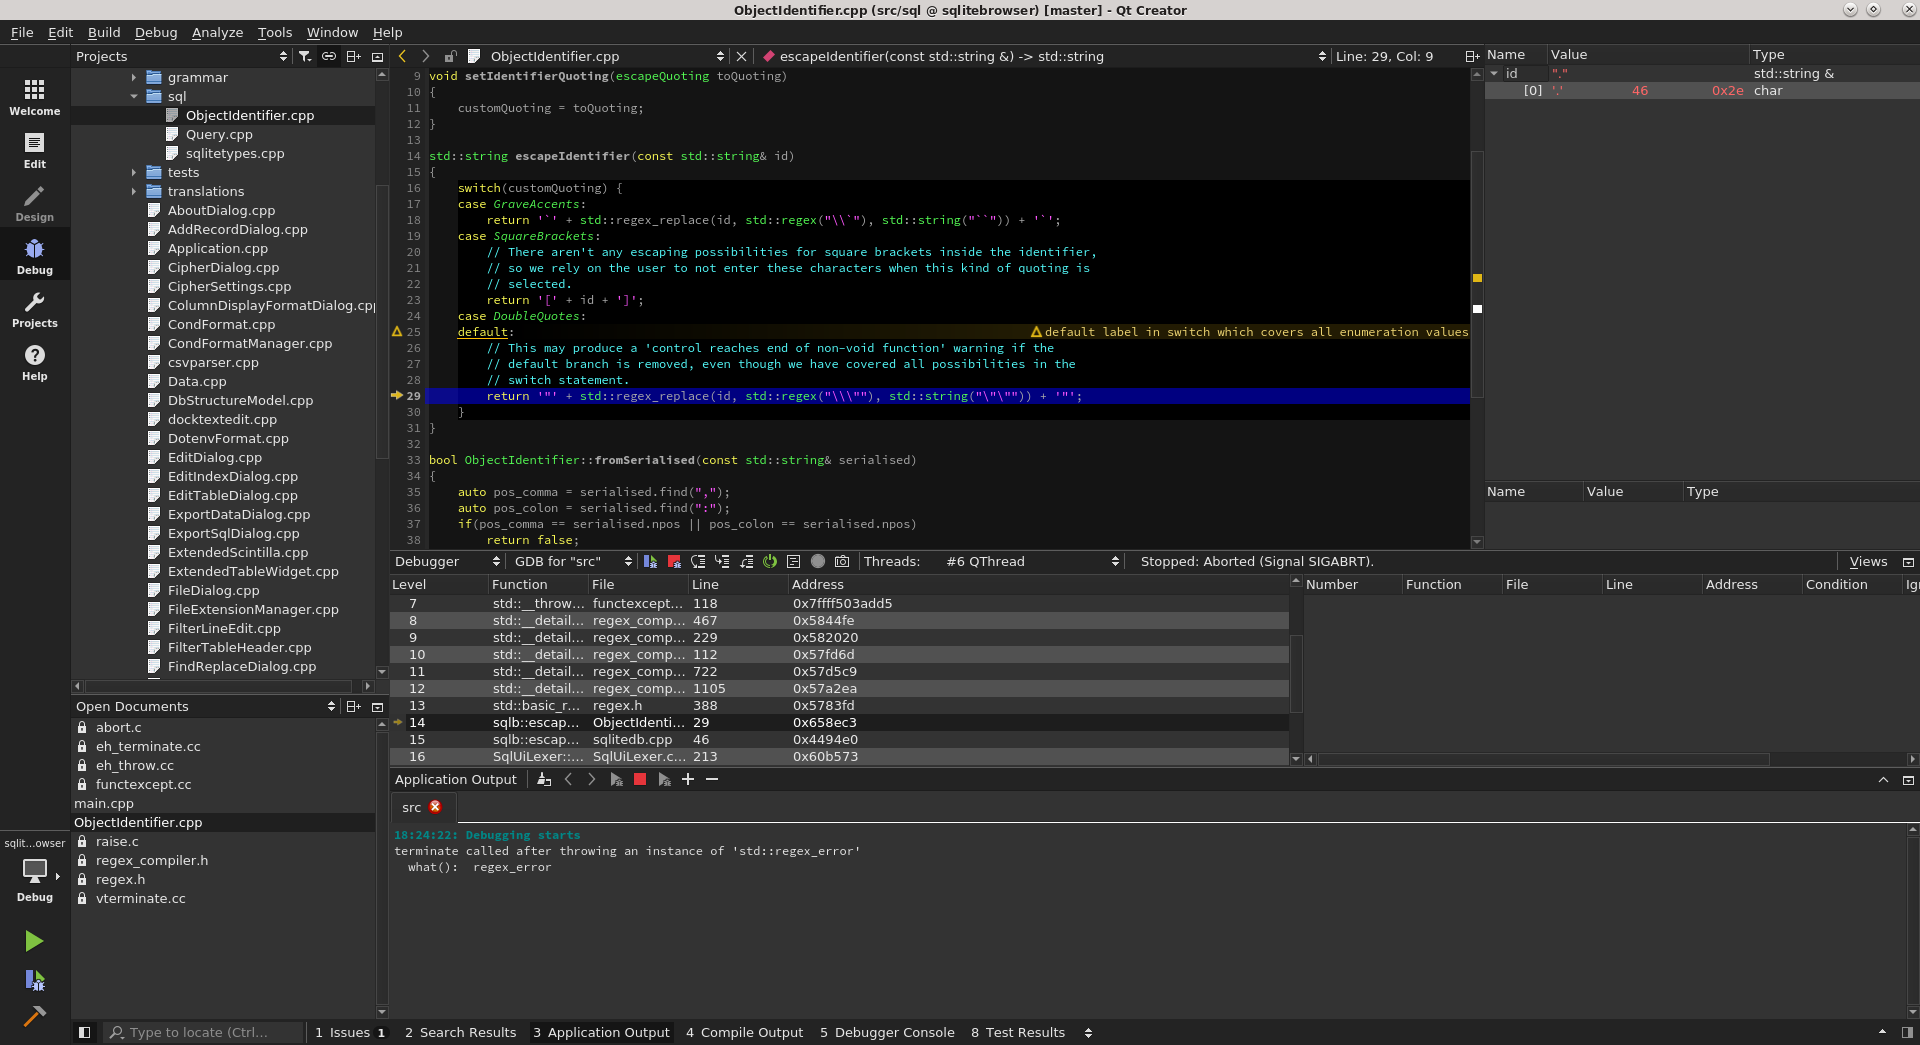Image resolution: width=1920 pixels, height=1045 pixels.
Task: Switch to Design mode
Action: click(x=34, y=203)
